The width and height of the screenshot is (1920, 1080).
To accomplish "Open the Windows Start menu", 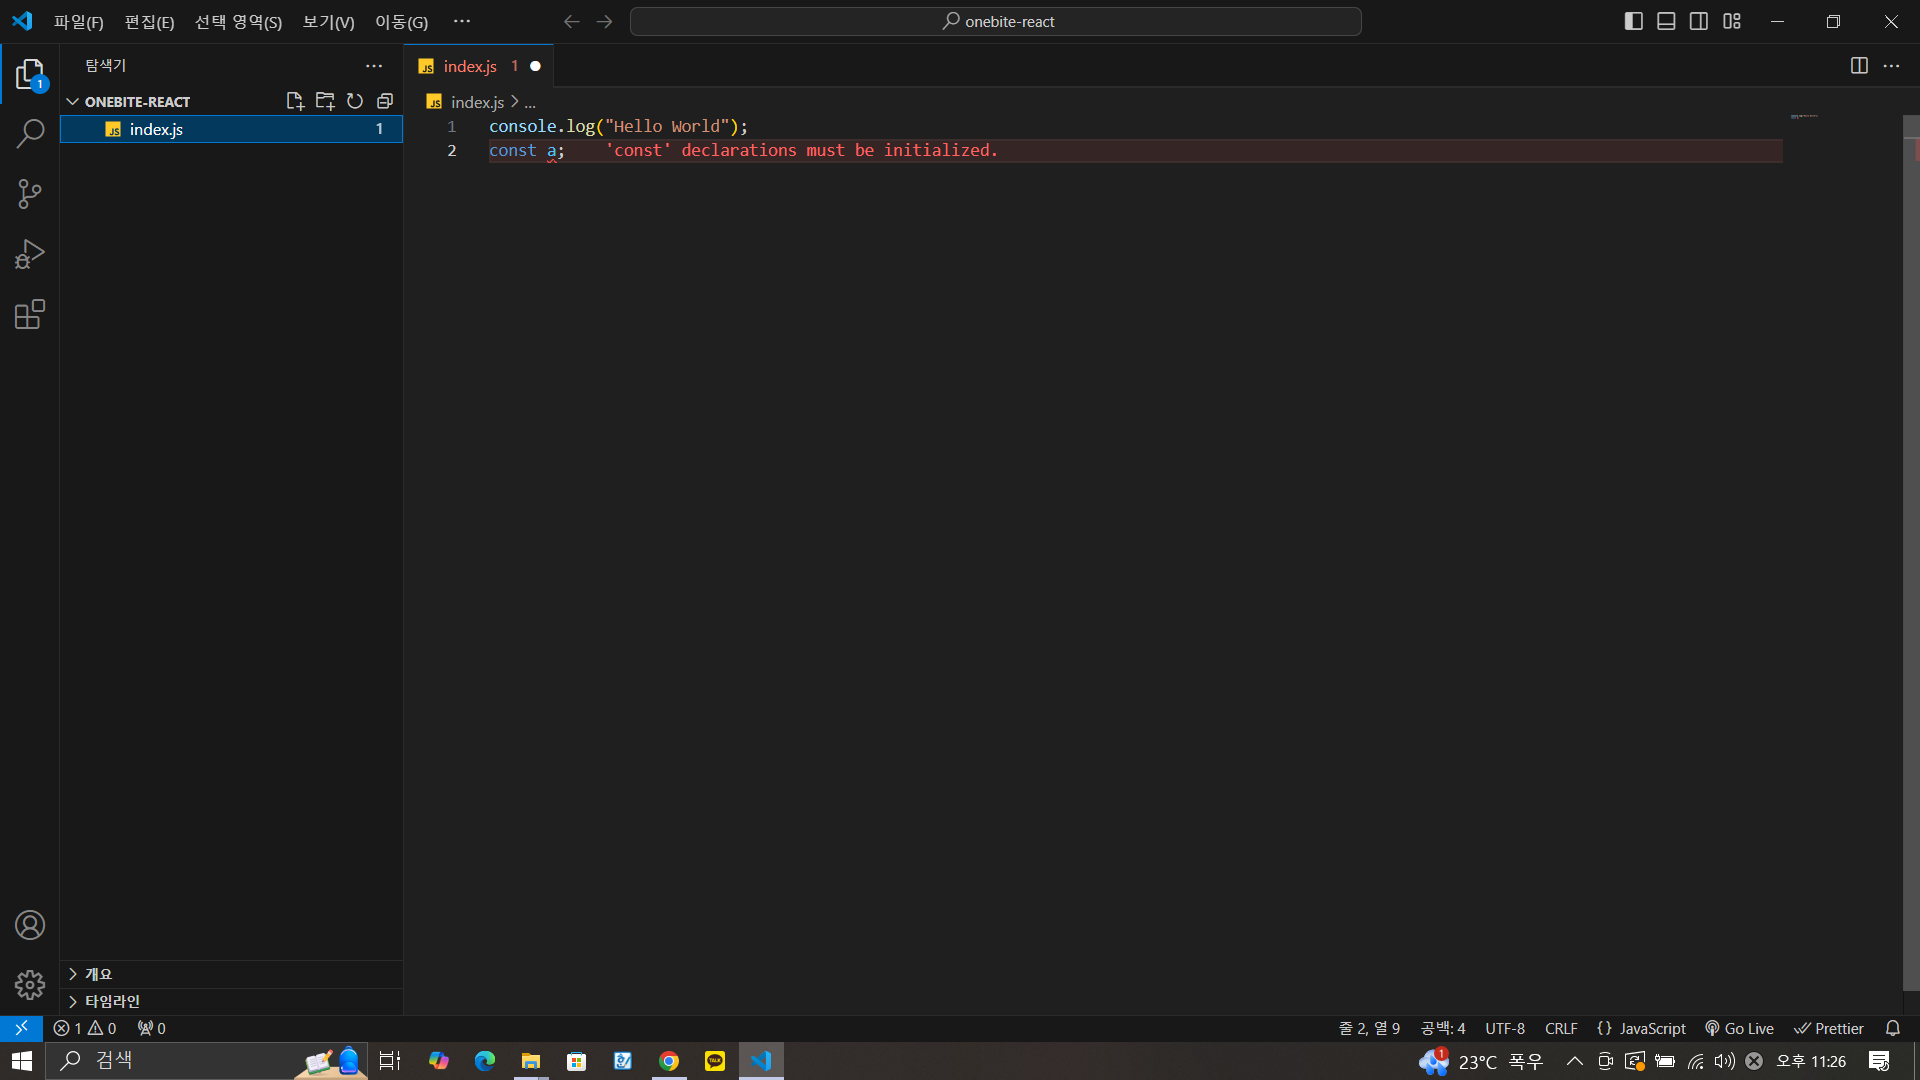I will [22, 1061].
